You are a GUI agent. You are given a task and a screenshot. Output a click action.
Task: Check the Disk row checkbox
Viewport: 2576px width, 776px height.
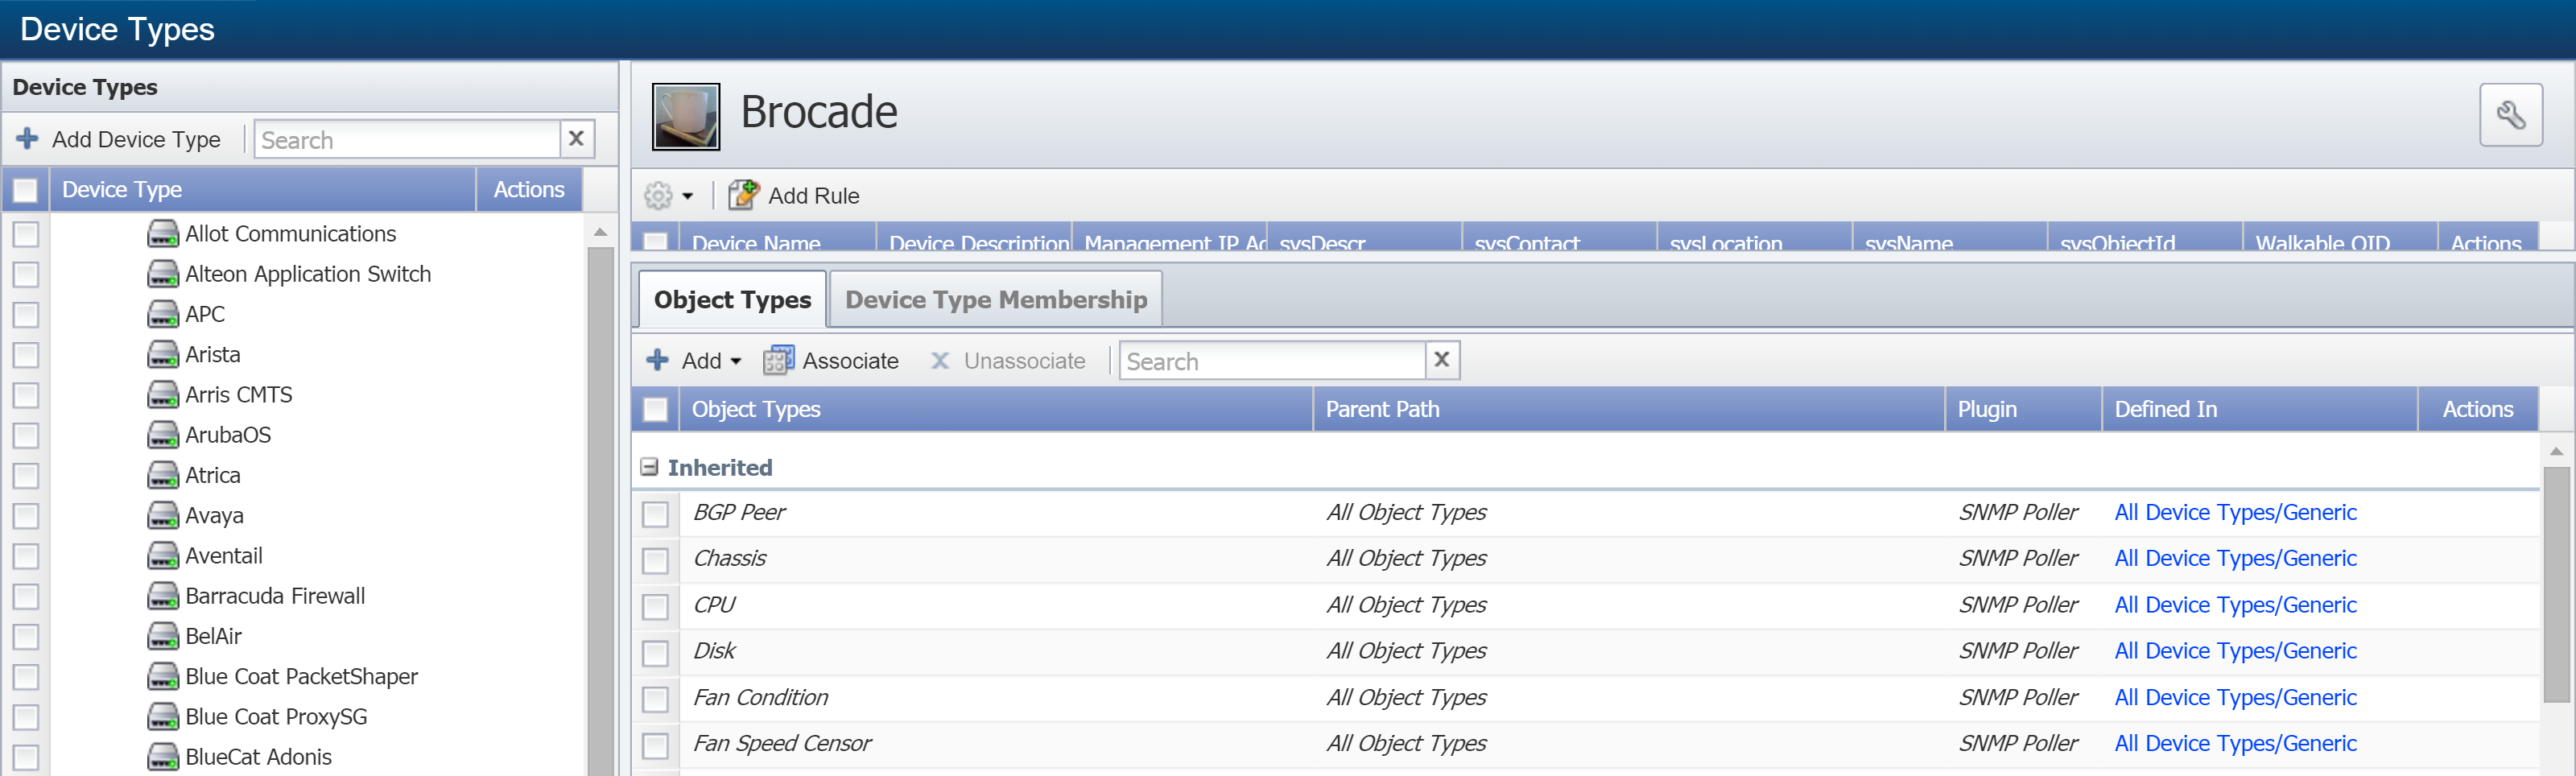tap(655, 653)
